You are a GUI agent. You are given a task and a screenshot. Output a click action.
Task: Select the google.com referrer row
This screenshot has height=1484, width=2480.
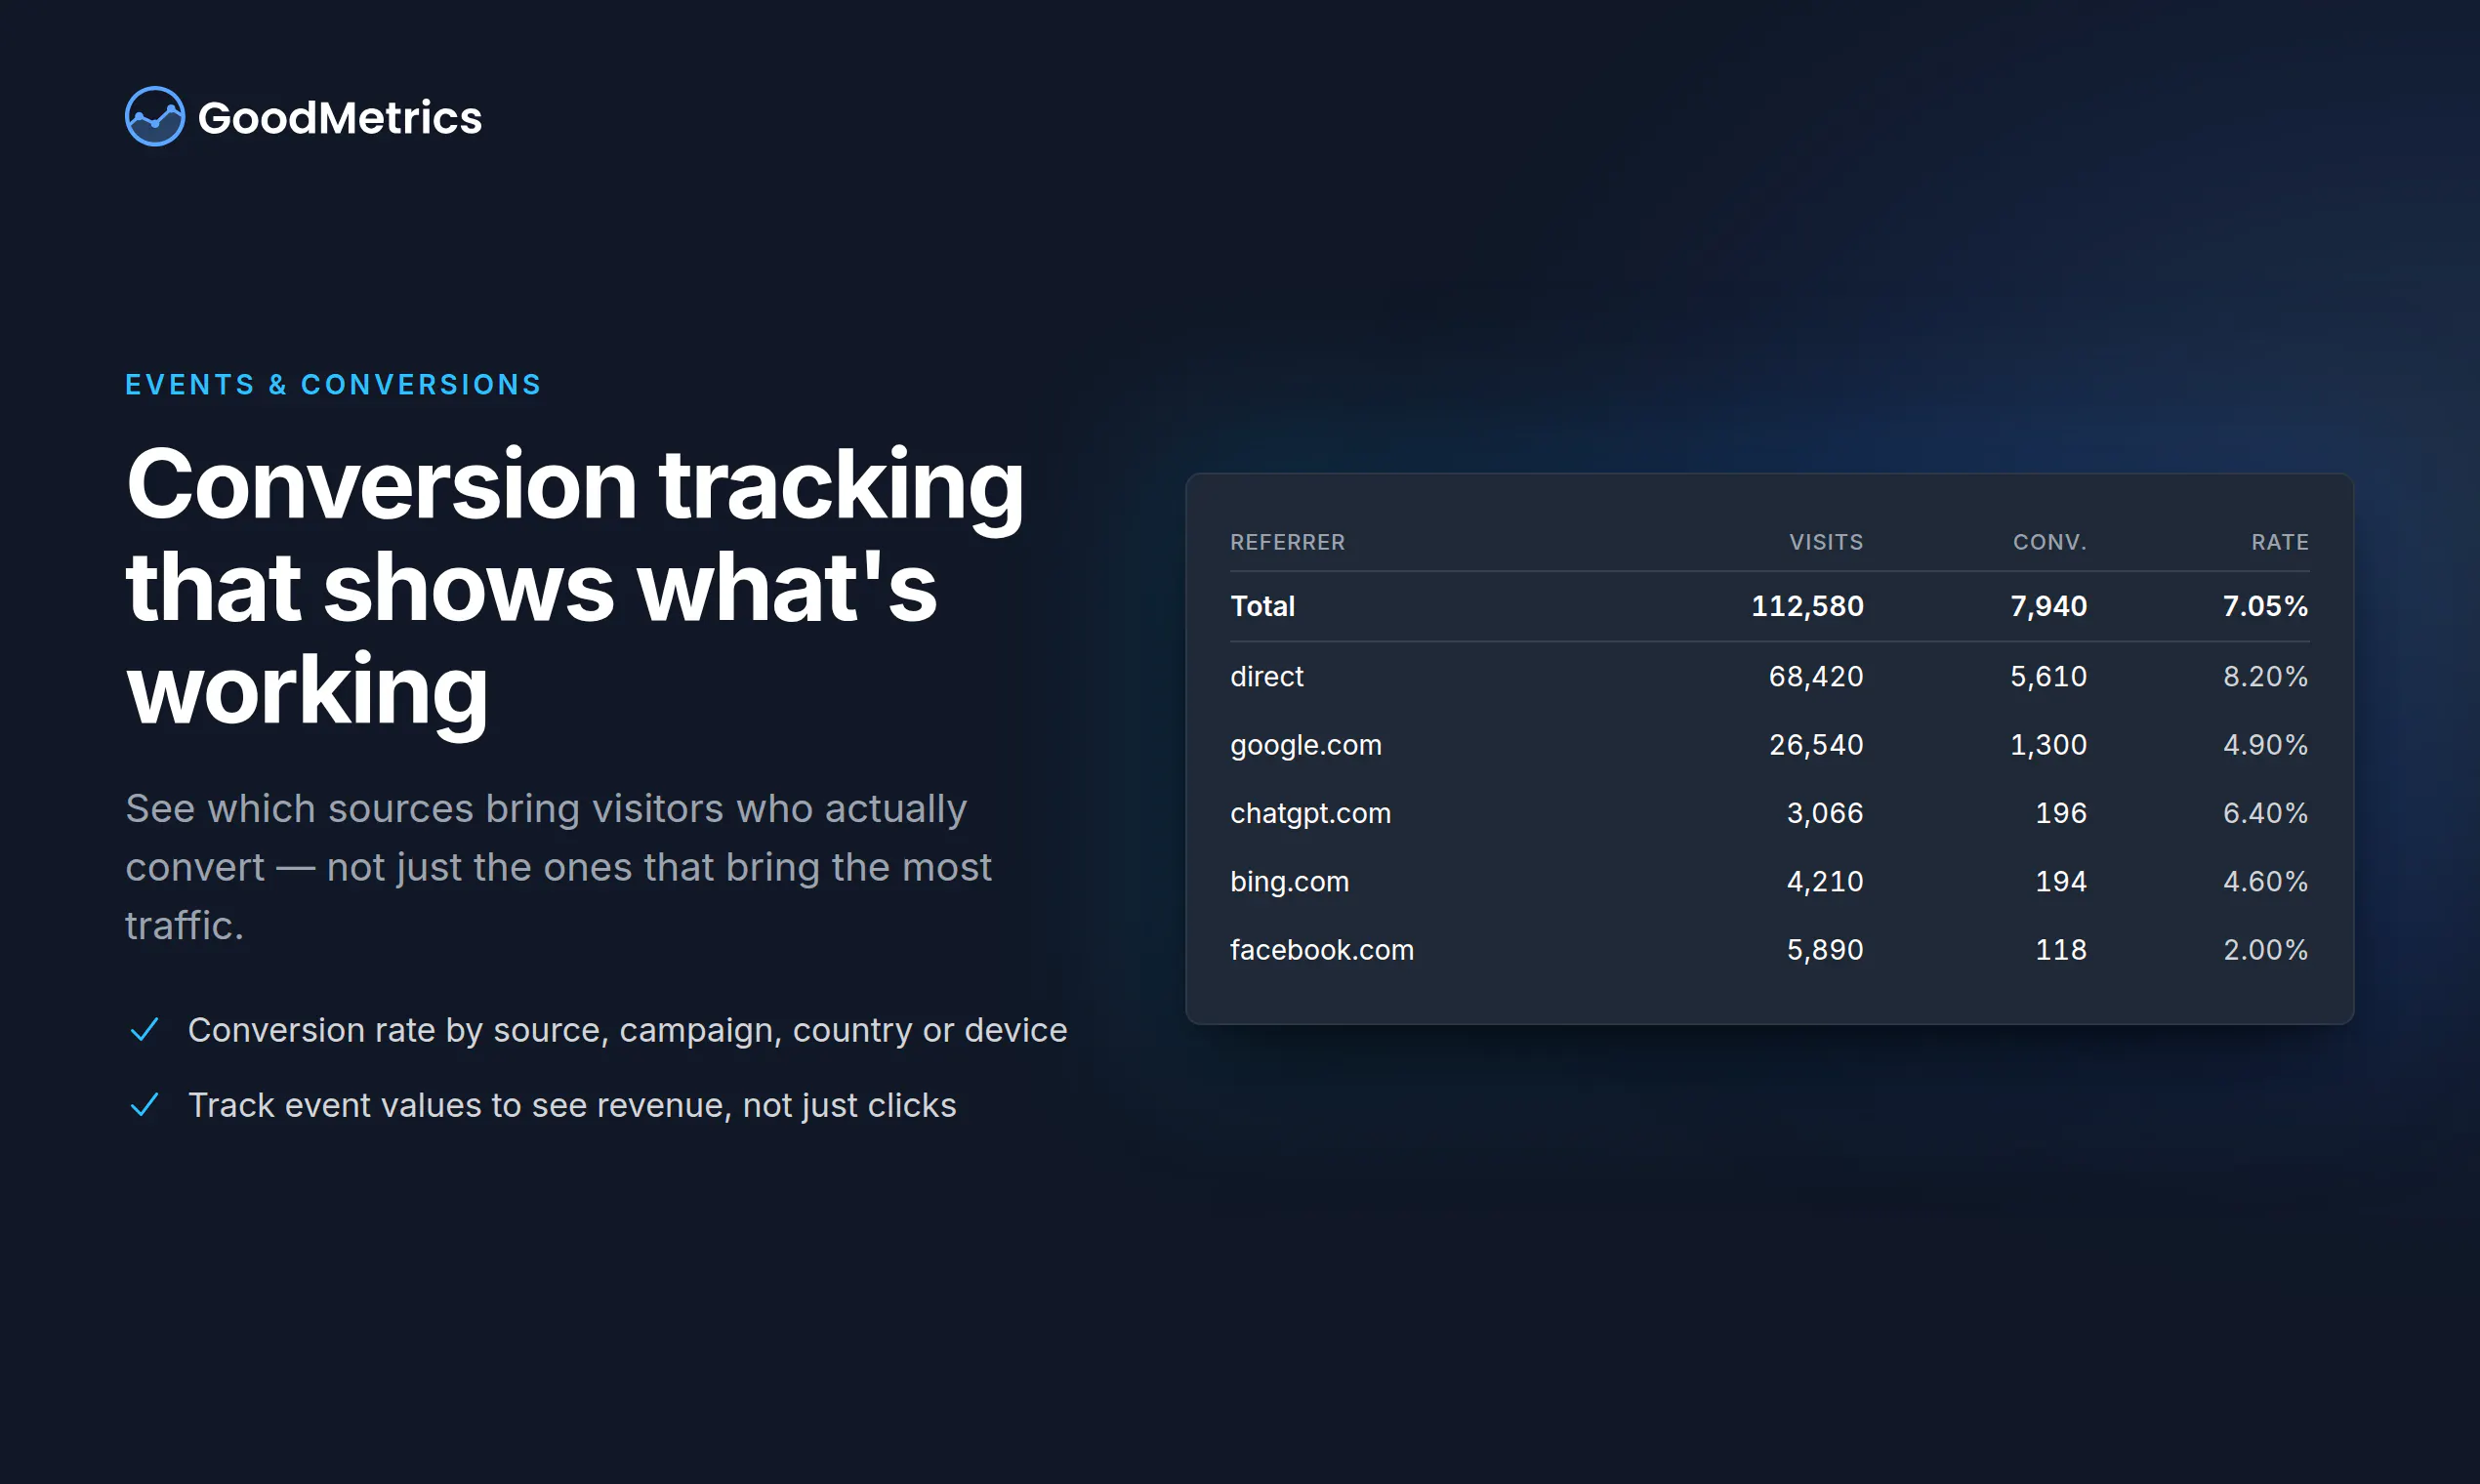pos(1769,745)
